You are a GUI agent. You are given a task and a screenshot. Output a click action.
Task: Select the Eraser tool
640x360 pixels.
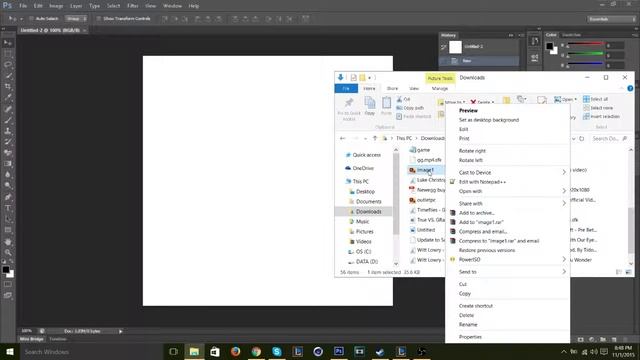pyautogui.click(x=8, y=153)
